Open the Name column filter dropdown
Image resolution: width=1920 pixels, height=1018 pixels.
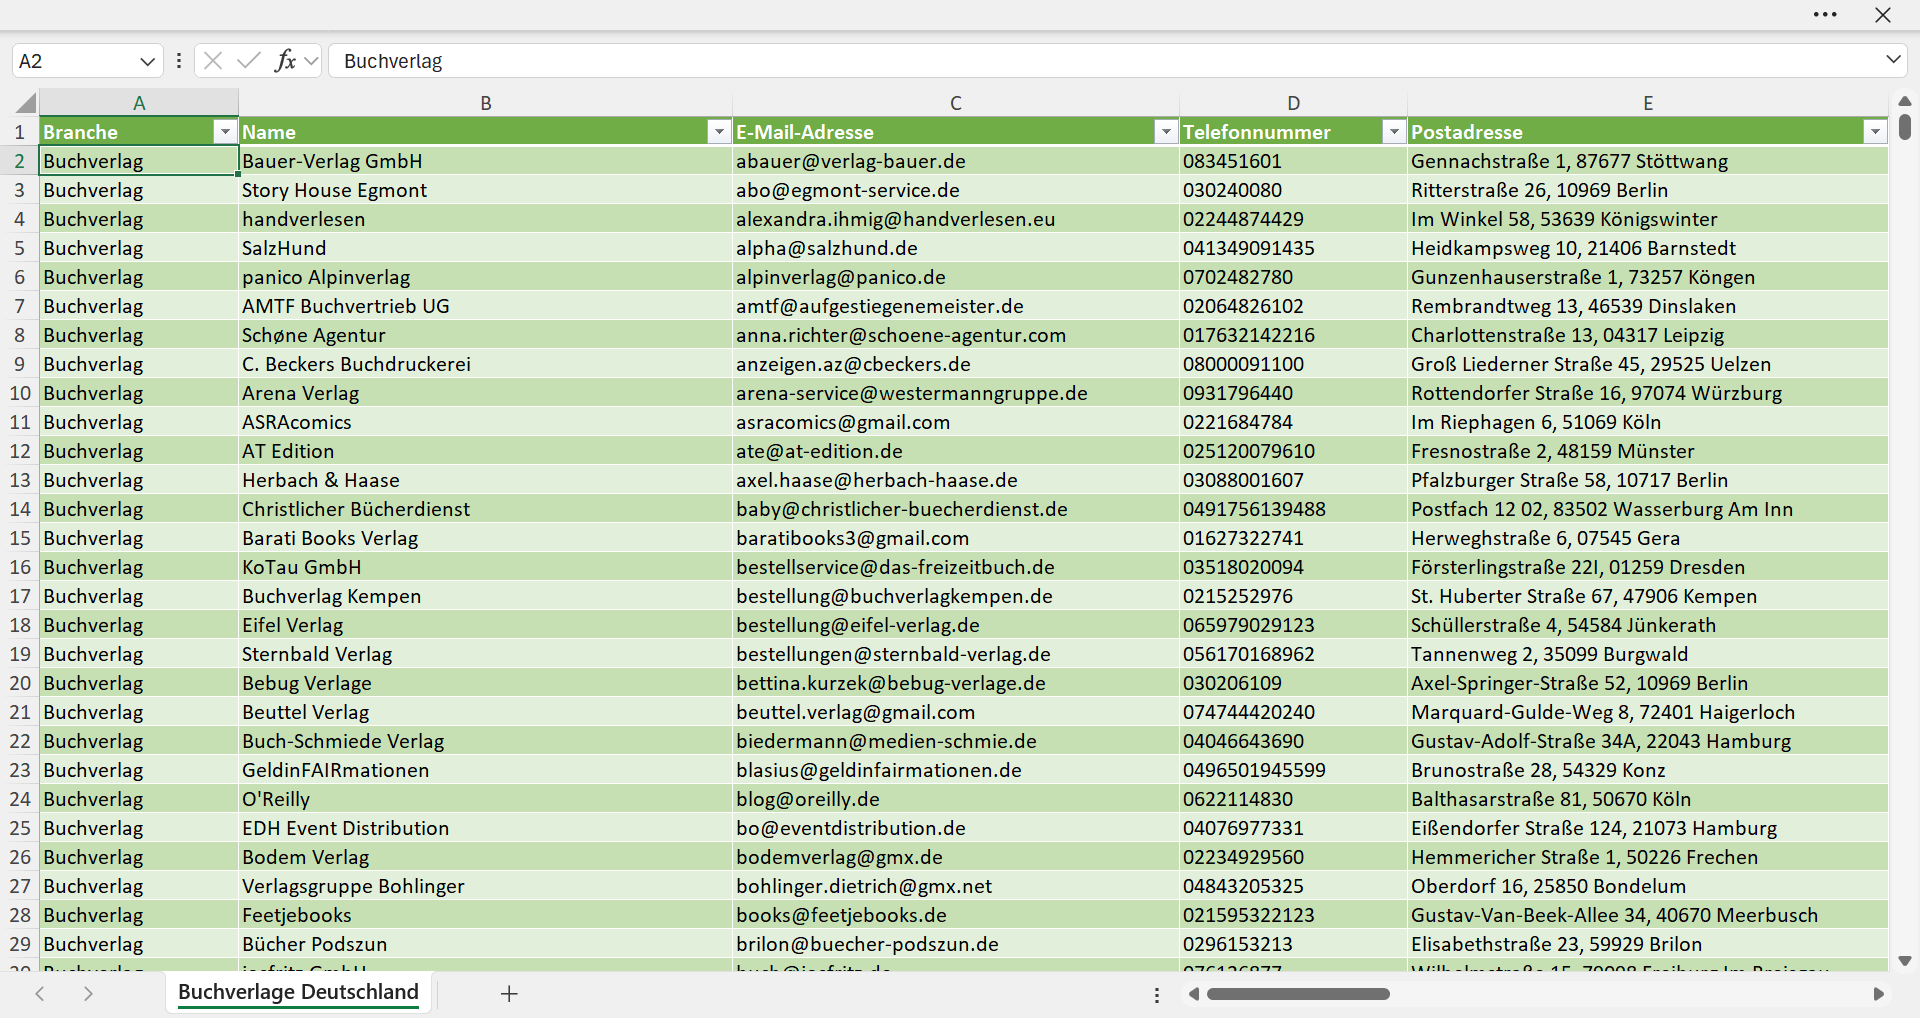pyautogui.click(x=719, y=132)
